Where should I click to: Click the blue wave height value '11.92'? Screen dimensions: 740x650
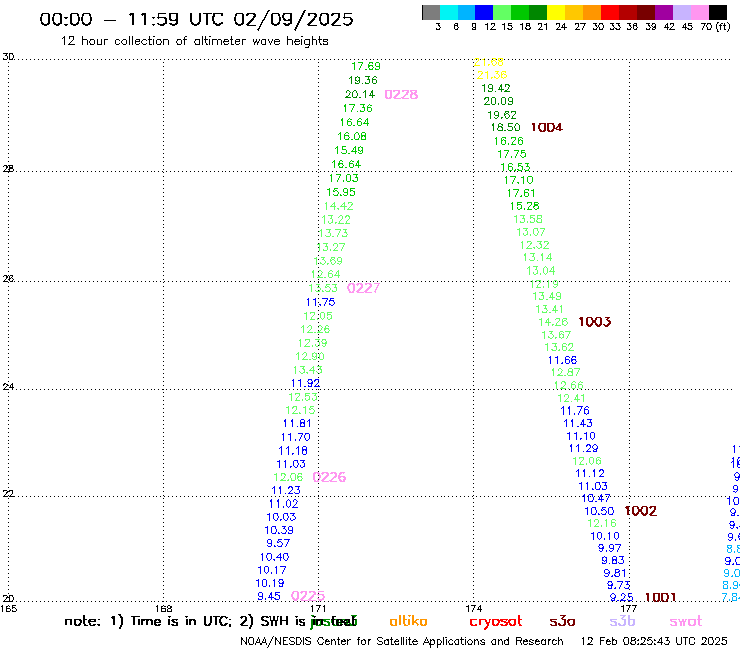[x=305, y=383]
